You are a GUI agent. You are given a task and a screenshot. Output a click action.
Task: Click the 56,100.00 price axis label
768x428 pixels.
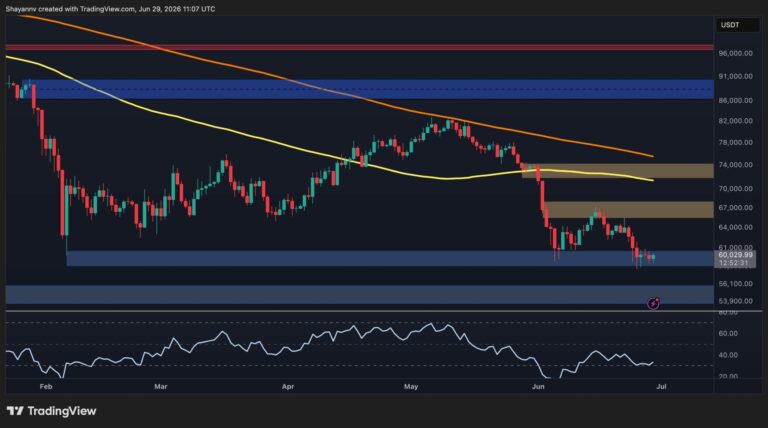point(735,284)
